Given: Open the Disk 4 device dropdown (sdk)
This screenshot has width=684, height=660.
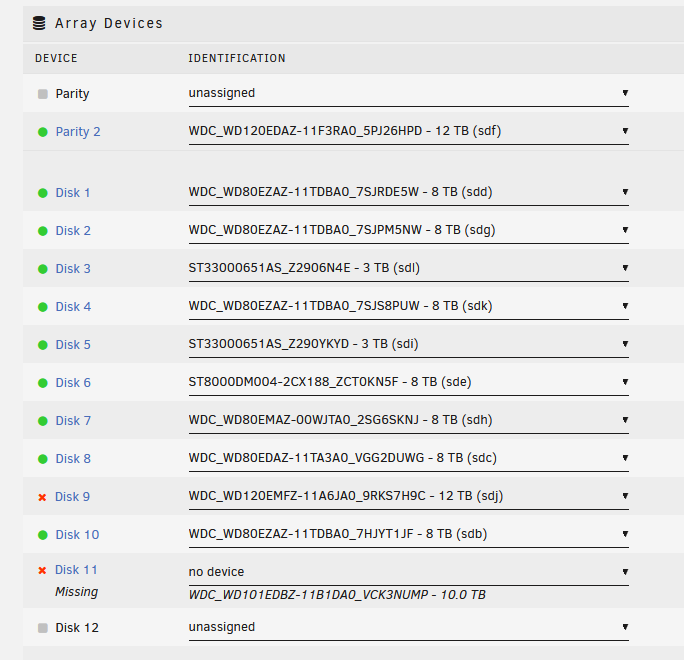Looking at the screenshot, I should (408, 306).
